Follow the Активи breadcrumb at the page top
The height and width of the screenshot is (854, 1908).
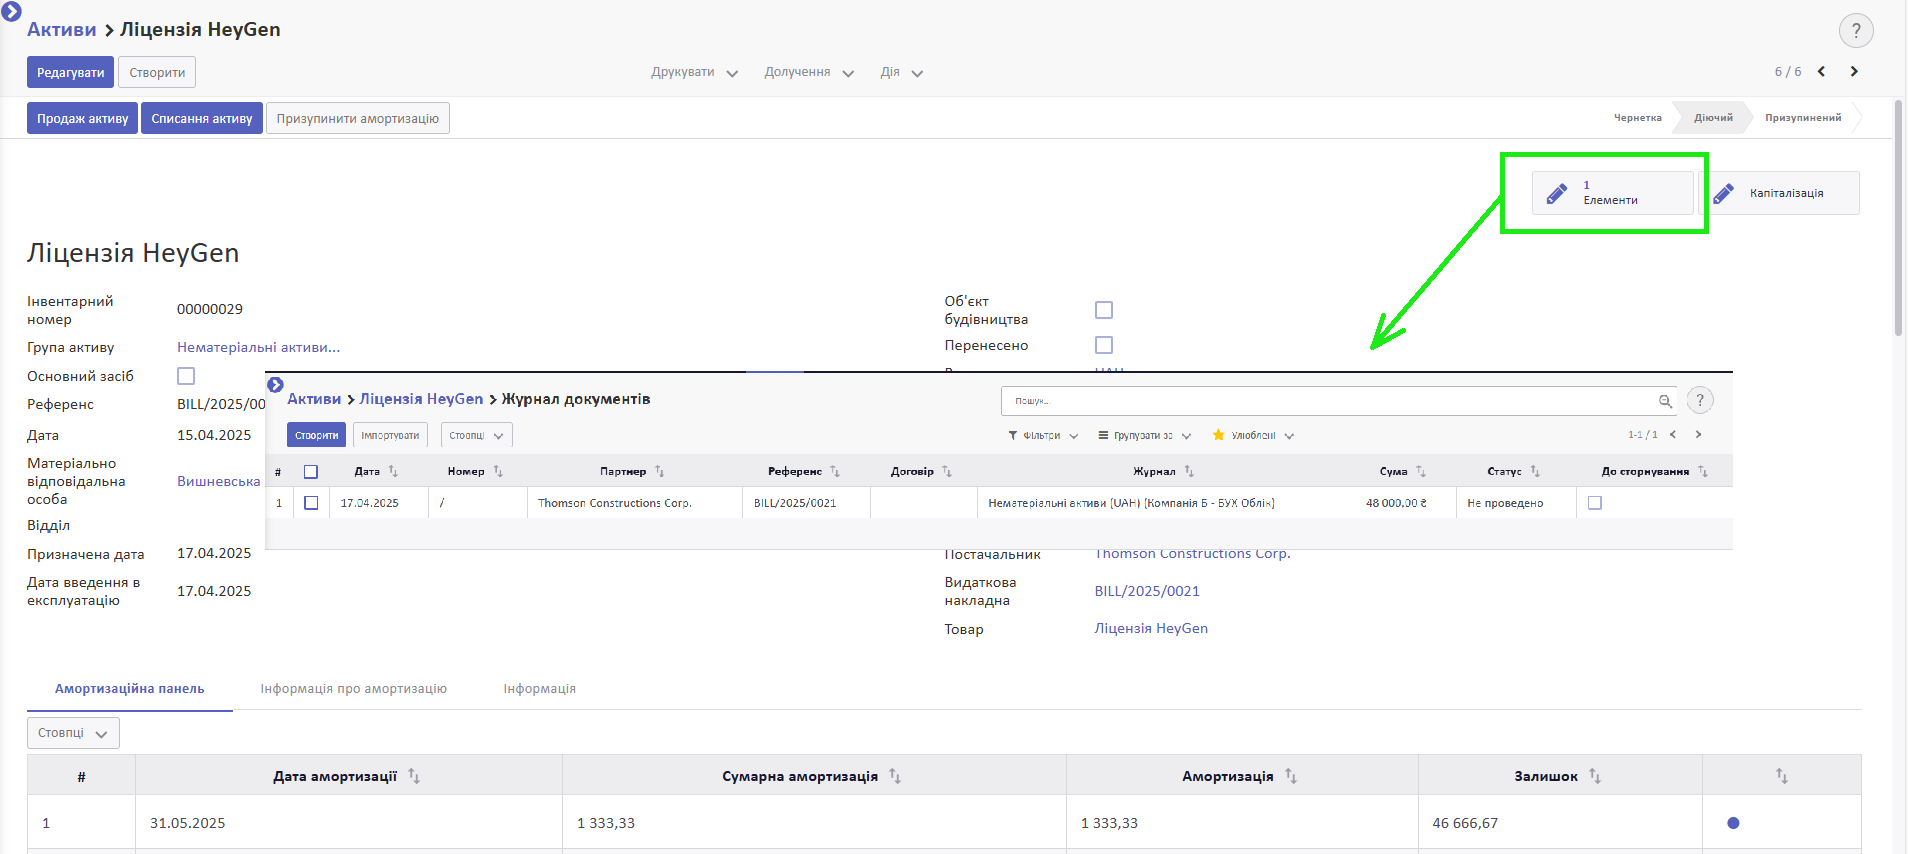pos(62,30)
